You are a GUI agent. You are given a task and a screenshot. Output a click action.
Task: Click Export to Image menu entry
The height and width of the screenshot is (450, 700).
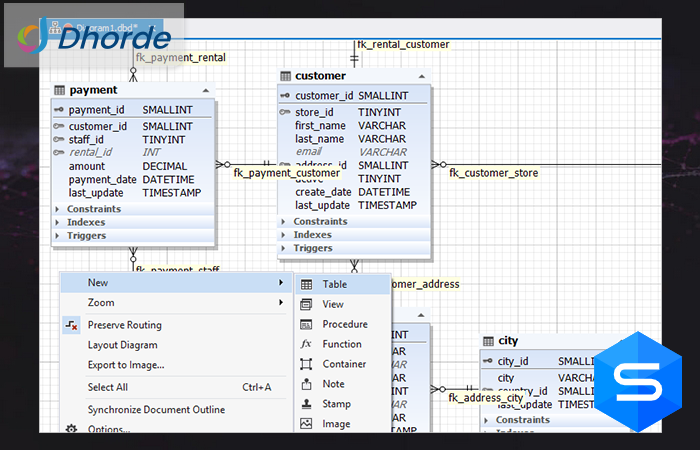click(x=126, y=365)
